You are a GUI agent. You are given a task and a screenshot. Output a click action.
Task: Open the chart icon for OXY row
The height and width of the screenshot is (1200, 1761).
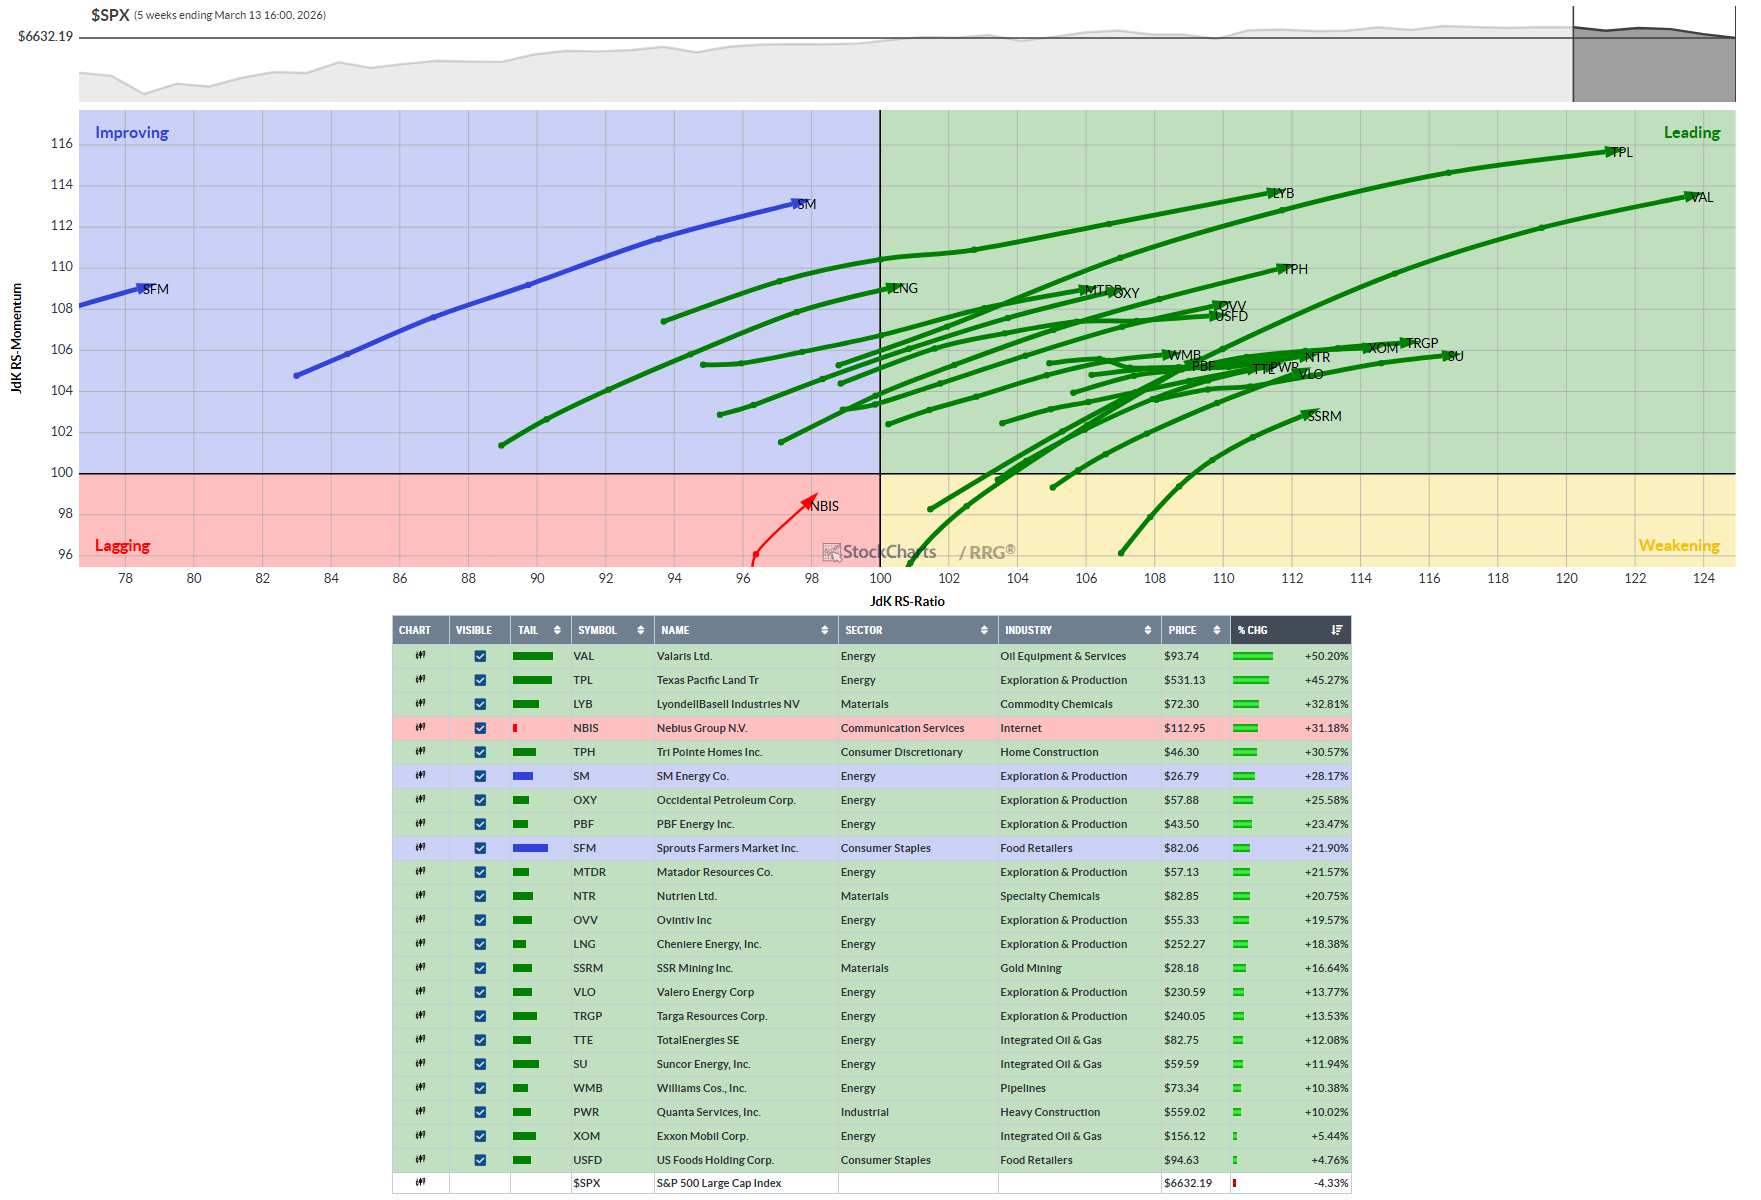tap(421, 800)
